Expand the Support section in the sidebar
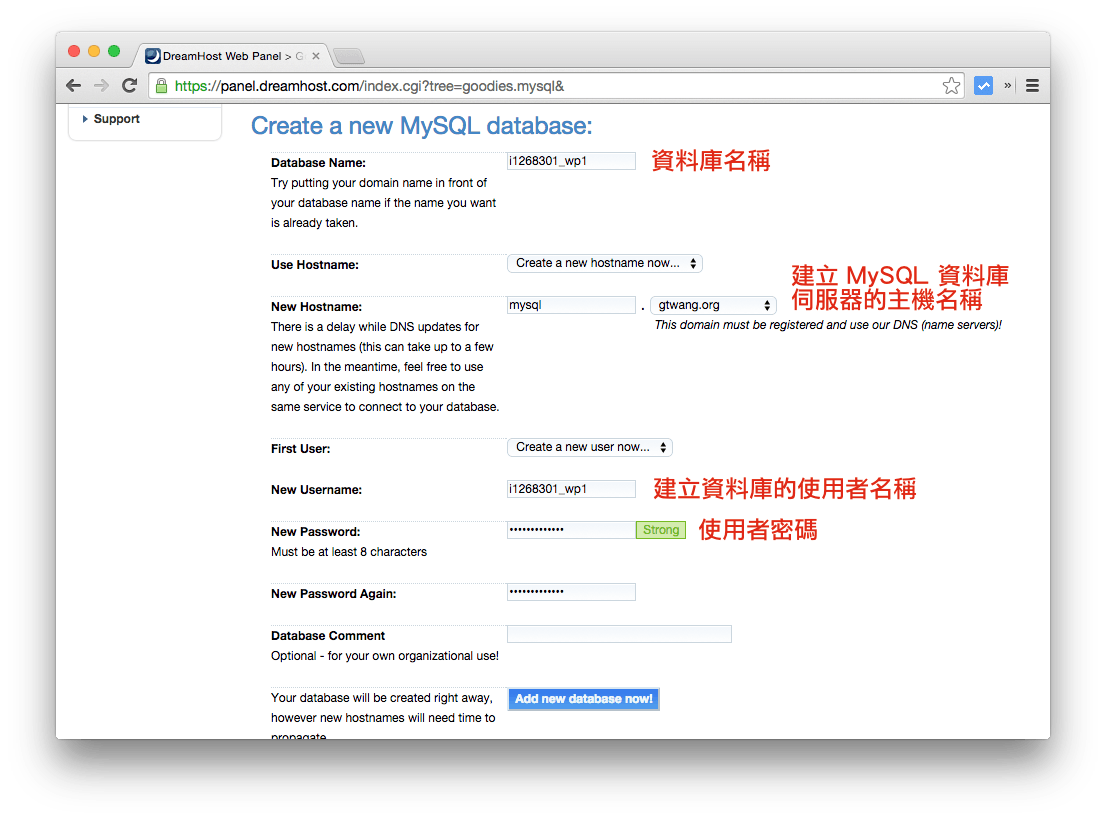 click(x=116, y=118)
